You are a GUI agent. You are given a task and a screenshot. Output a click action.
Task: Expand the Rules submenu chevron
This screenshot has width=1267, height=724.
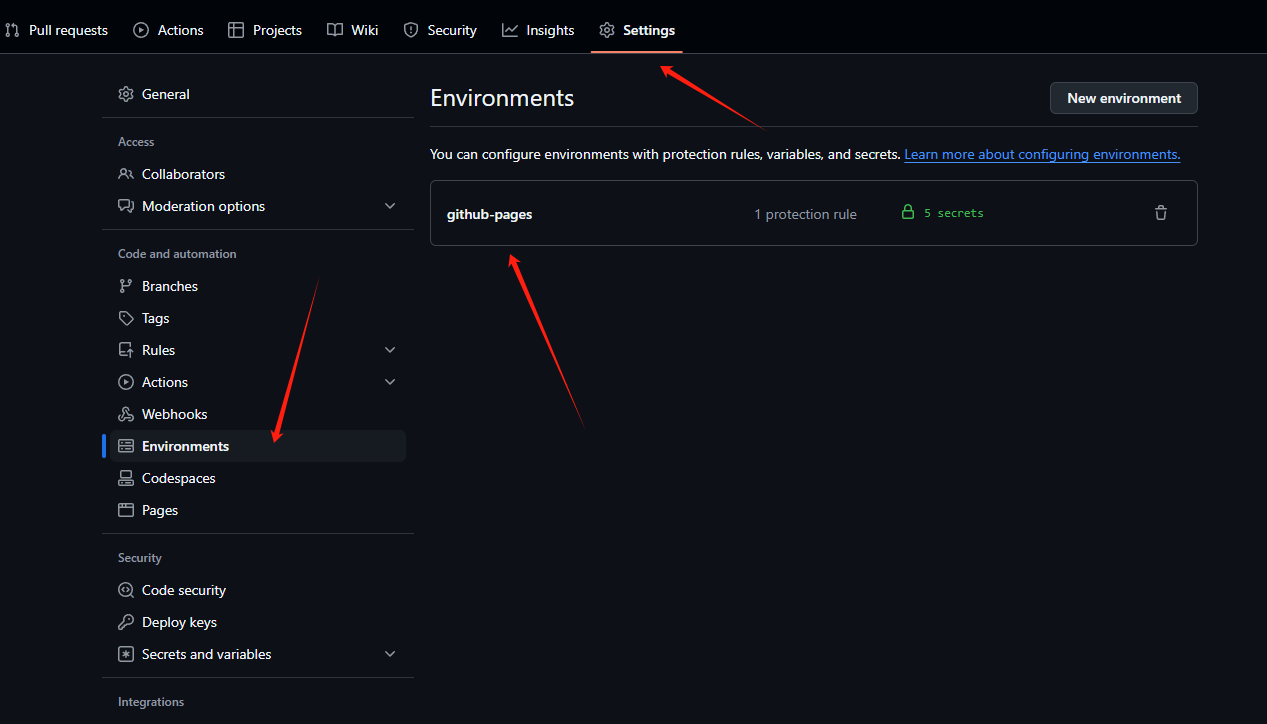[x=390, y=350]
